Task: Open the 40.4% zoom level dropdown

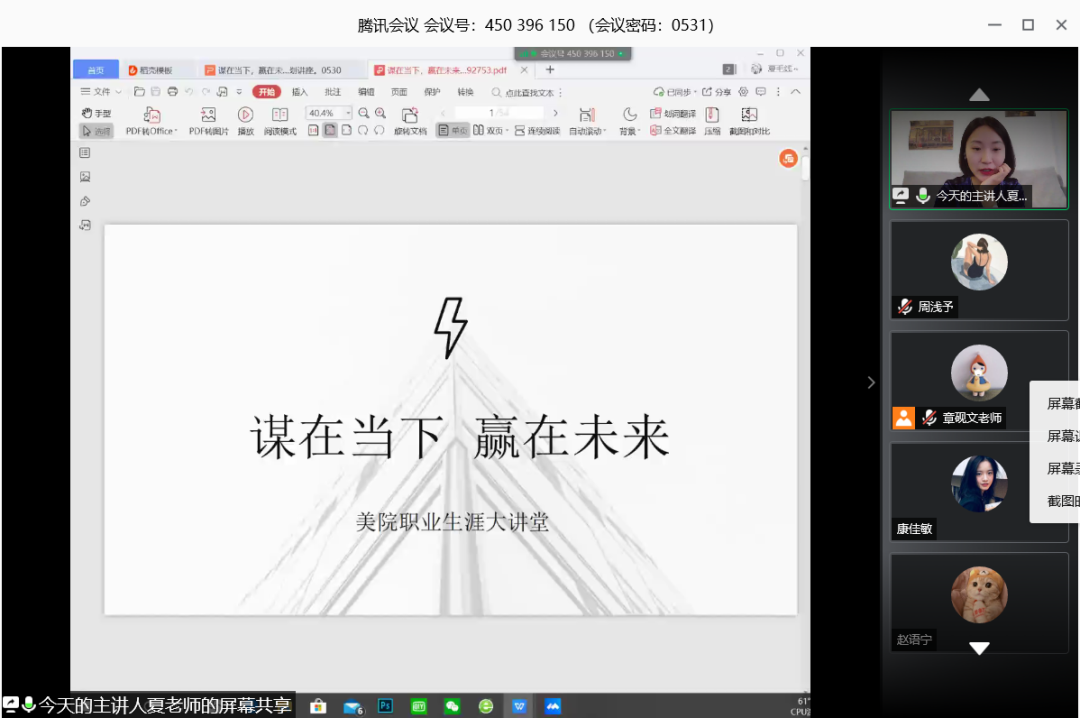Action: [329, 113]
